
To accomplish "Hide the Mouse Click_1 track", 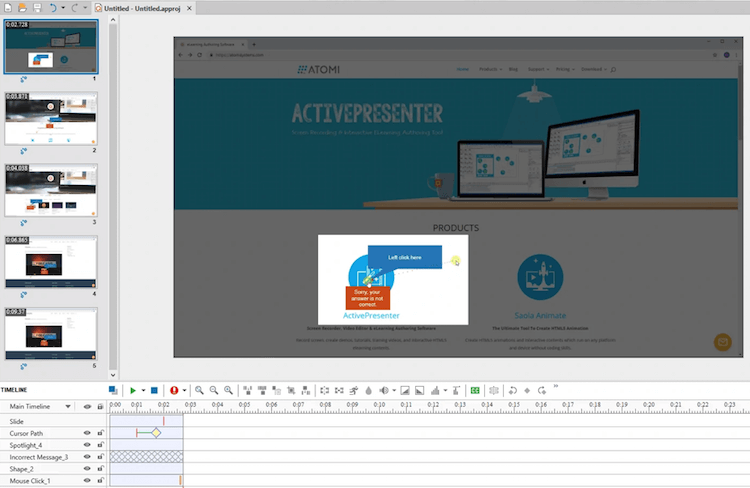I will click(87, 480).
